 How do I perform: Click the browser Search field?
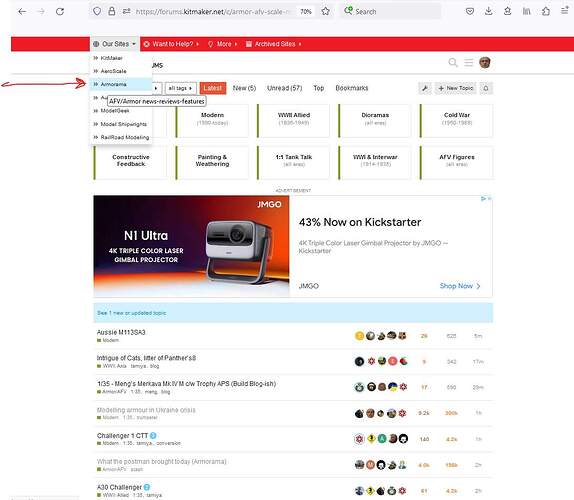coord(391,12)
